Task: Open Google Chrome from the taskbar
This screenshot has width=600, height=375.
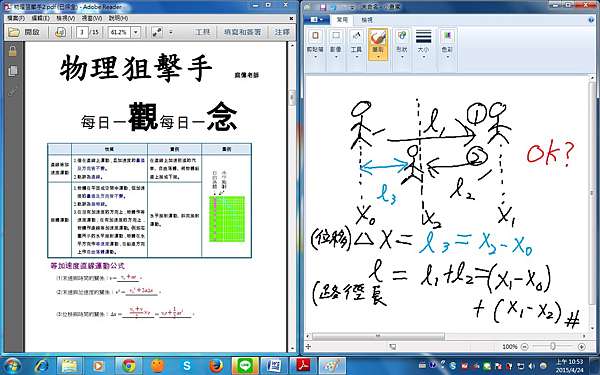Action: click(129, 366)
